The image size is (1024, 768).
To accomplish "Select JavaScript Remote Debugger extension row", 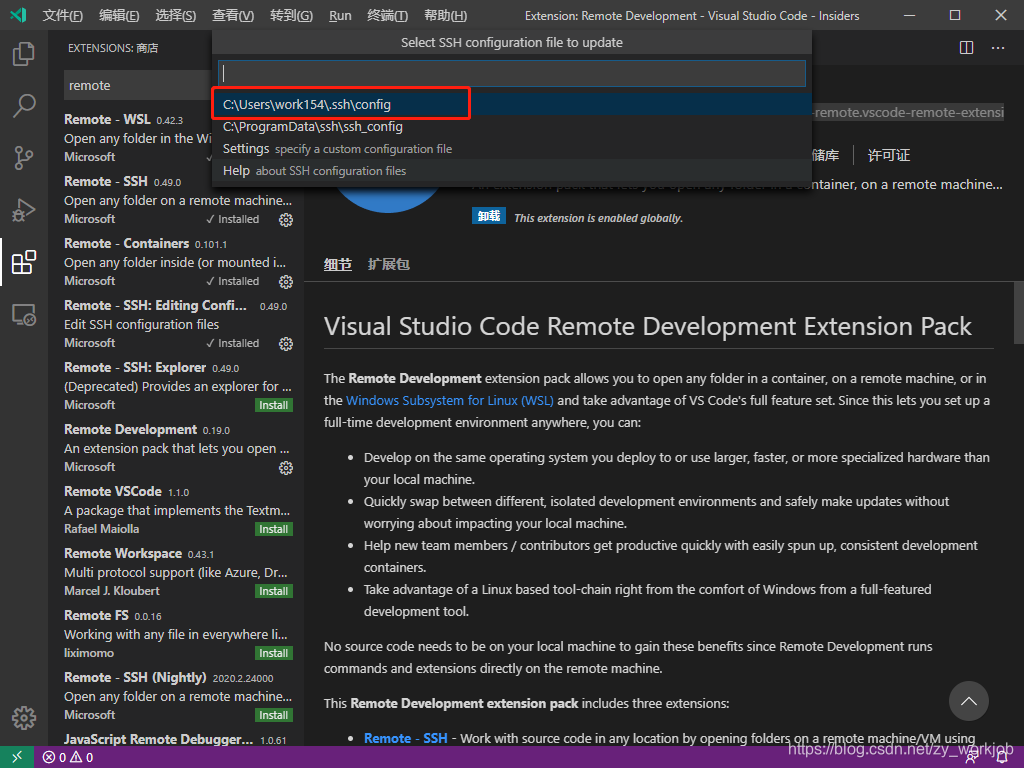I will 176,739.
